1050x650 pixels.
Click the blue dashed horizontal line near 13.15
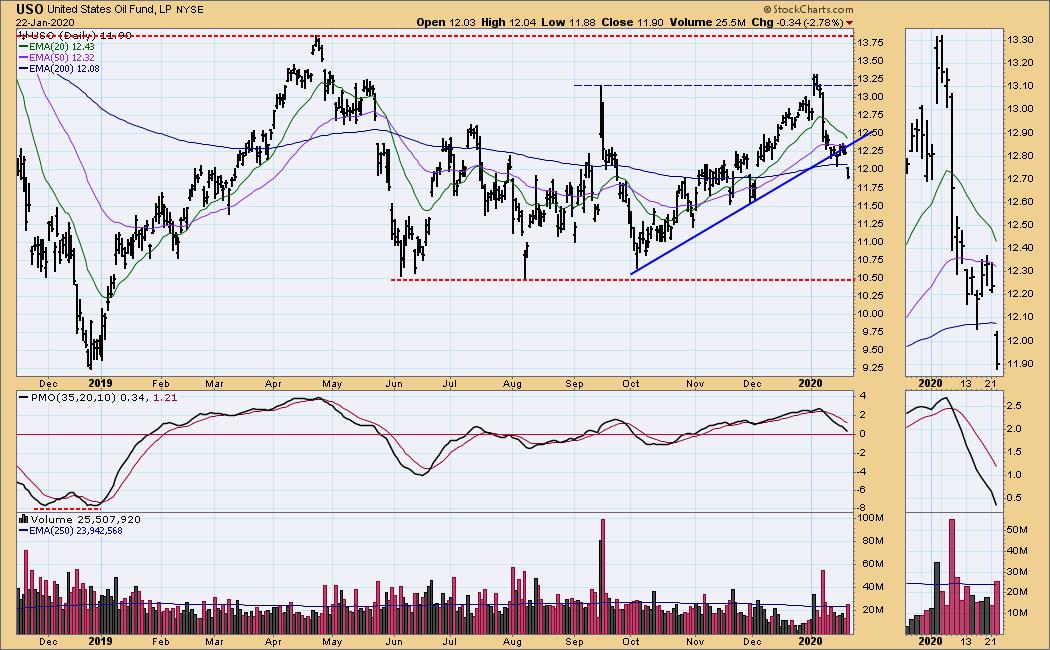[x=714, y=86]
